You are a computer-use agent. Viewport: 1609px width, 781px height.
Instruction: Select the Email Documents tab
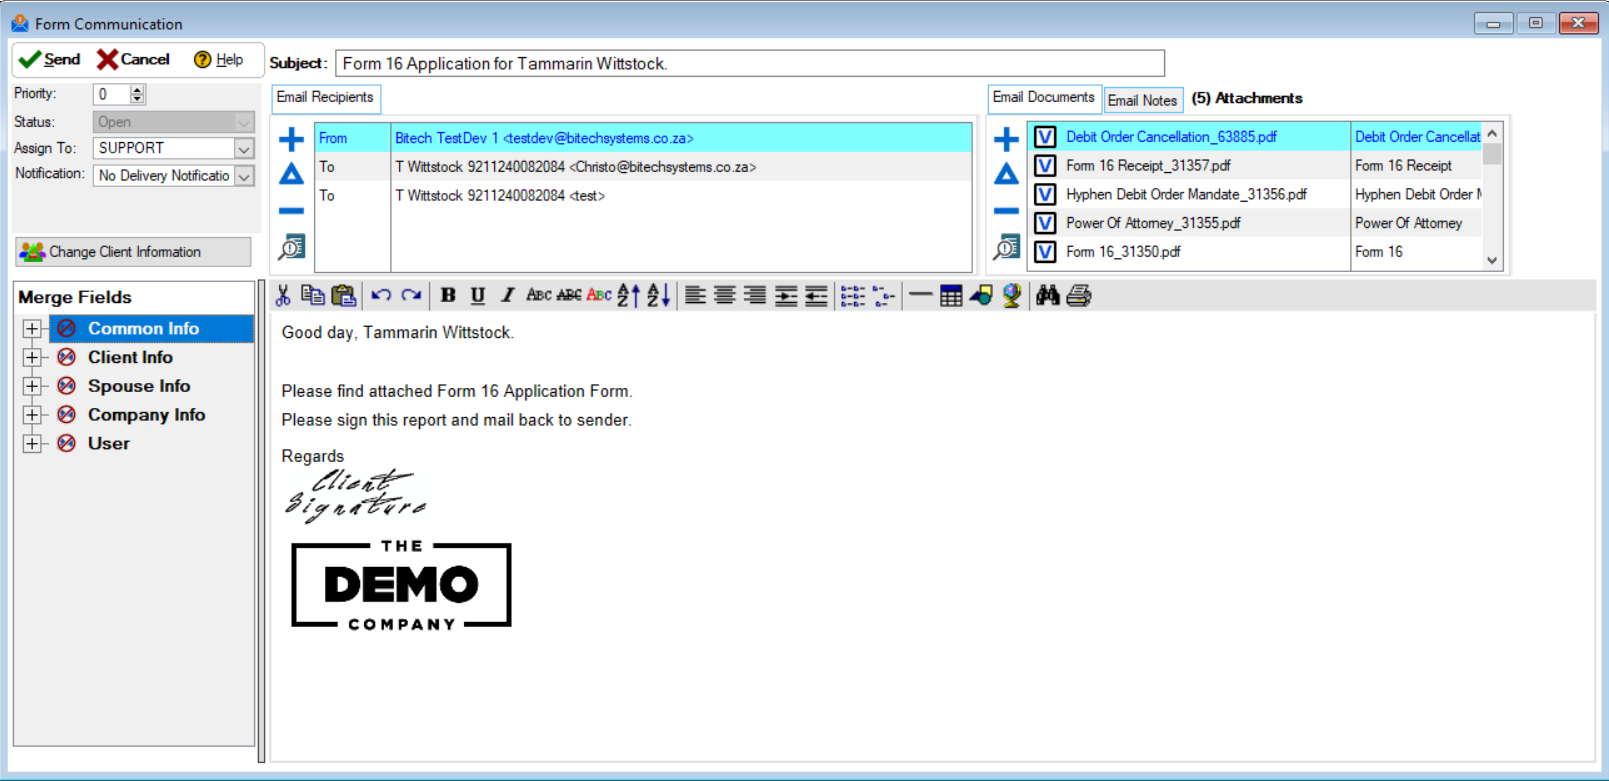[x=1043, y=98]
